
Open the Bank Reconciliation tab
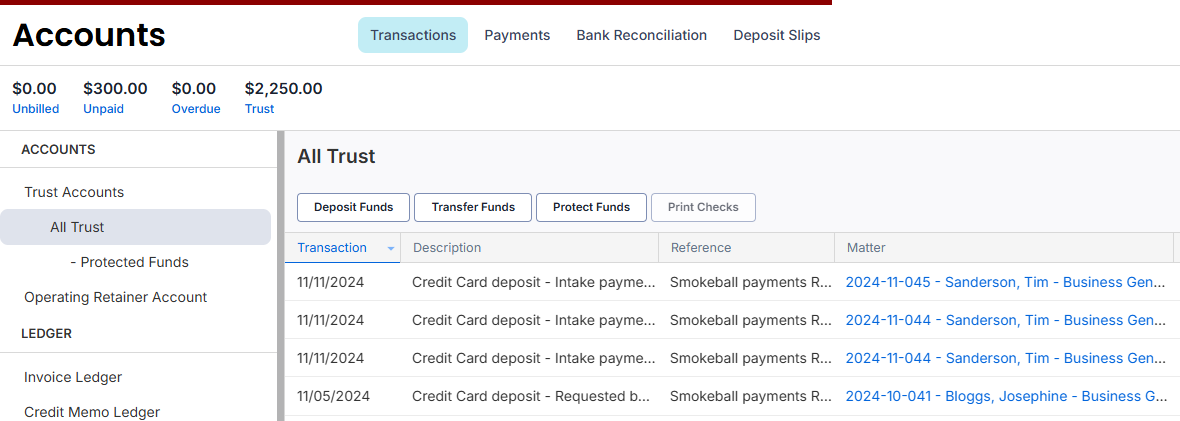pyautogui.click(x=641, y=35)
